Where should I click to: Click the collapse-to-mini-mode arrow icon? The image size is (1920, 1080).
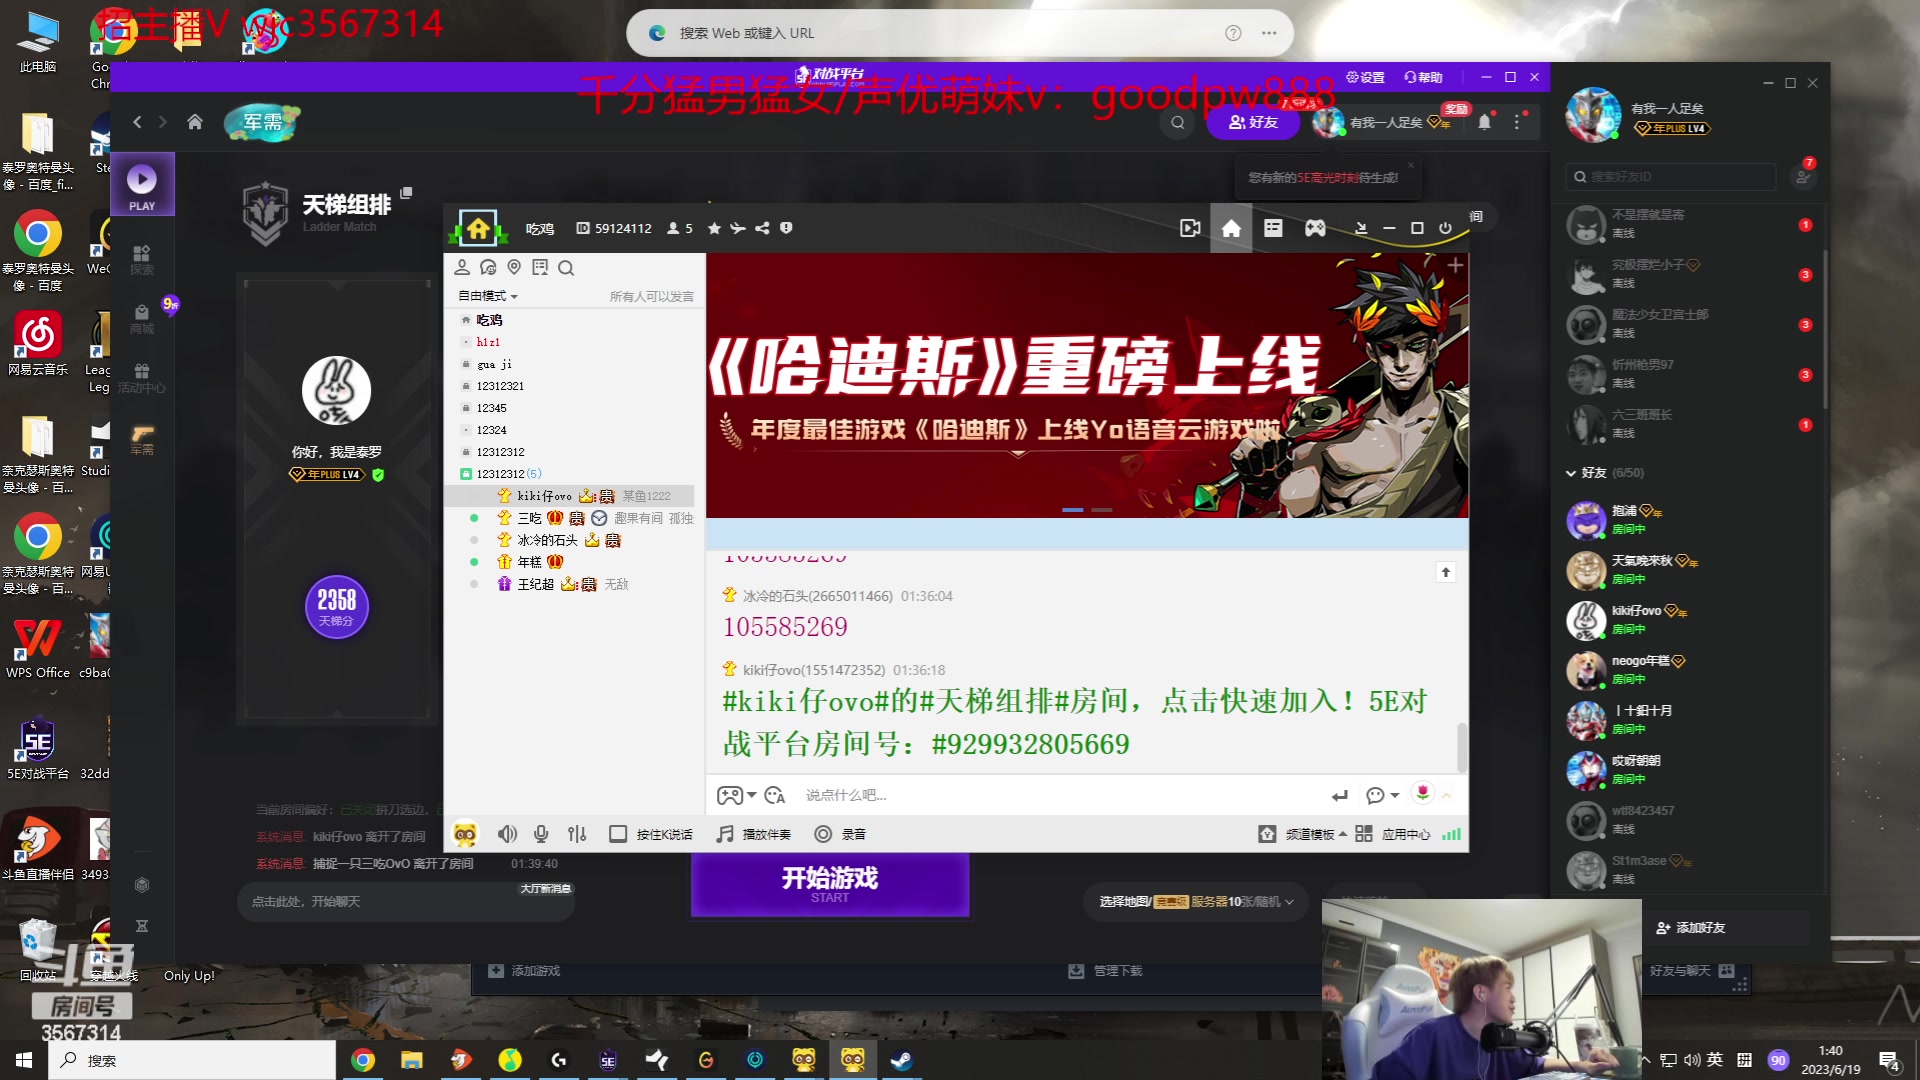[1361, 228]
